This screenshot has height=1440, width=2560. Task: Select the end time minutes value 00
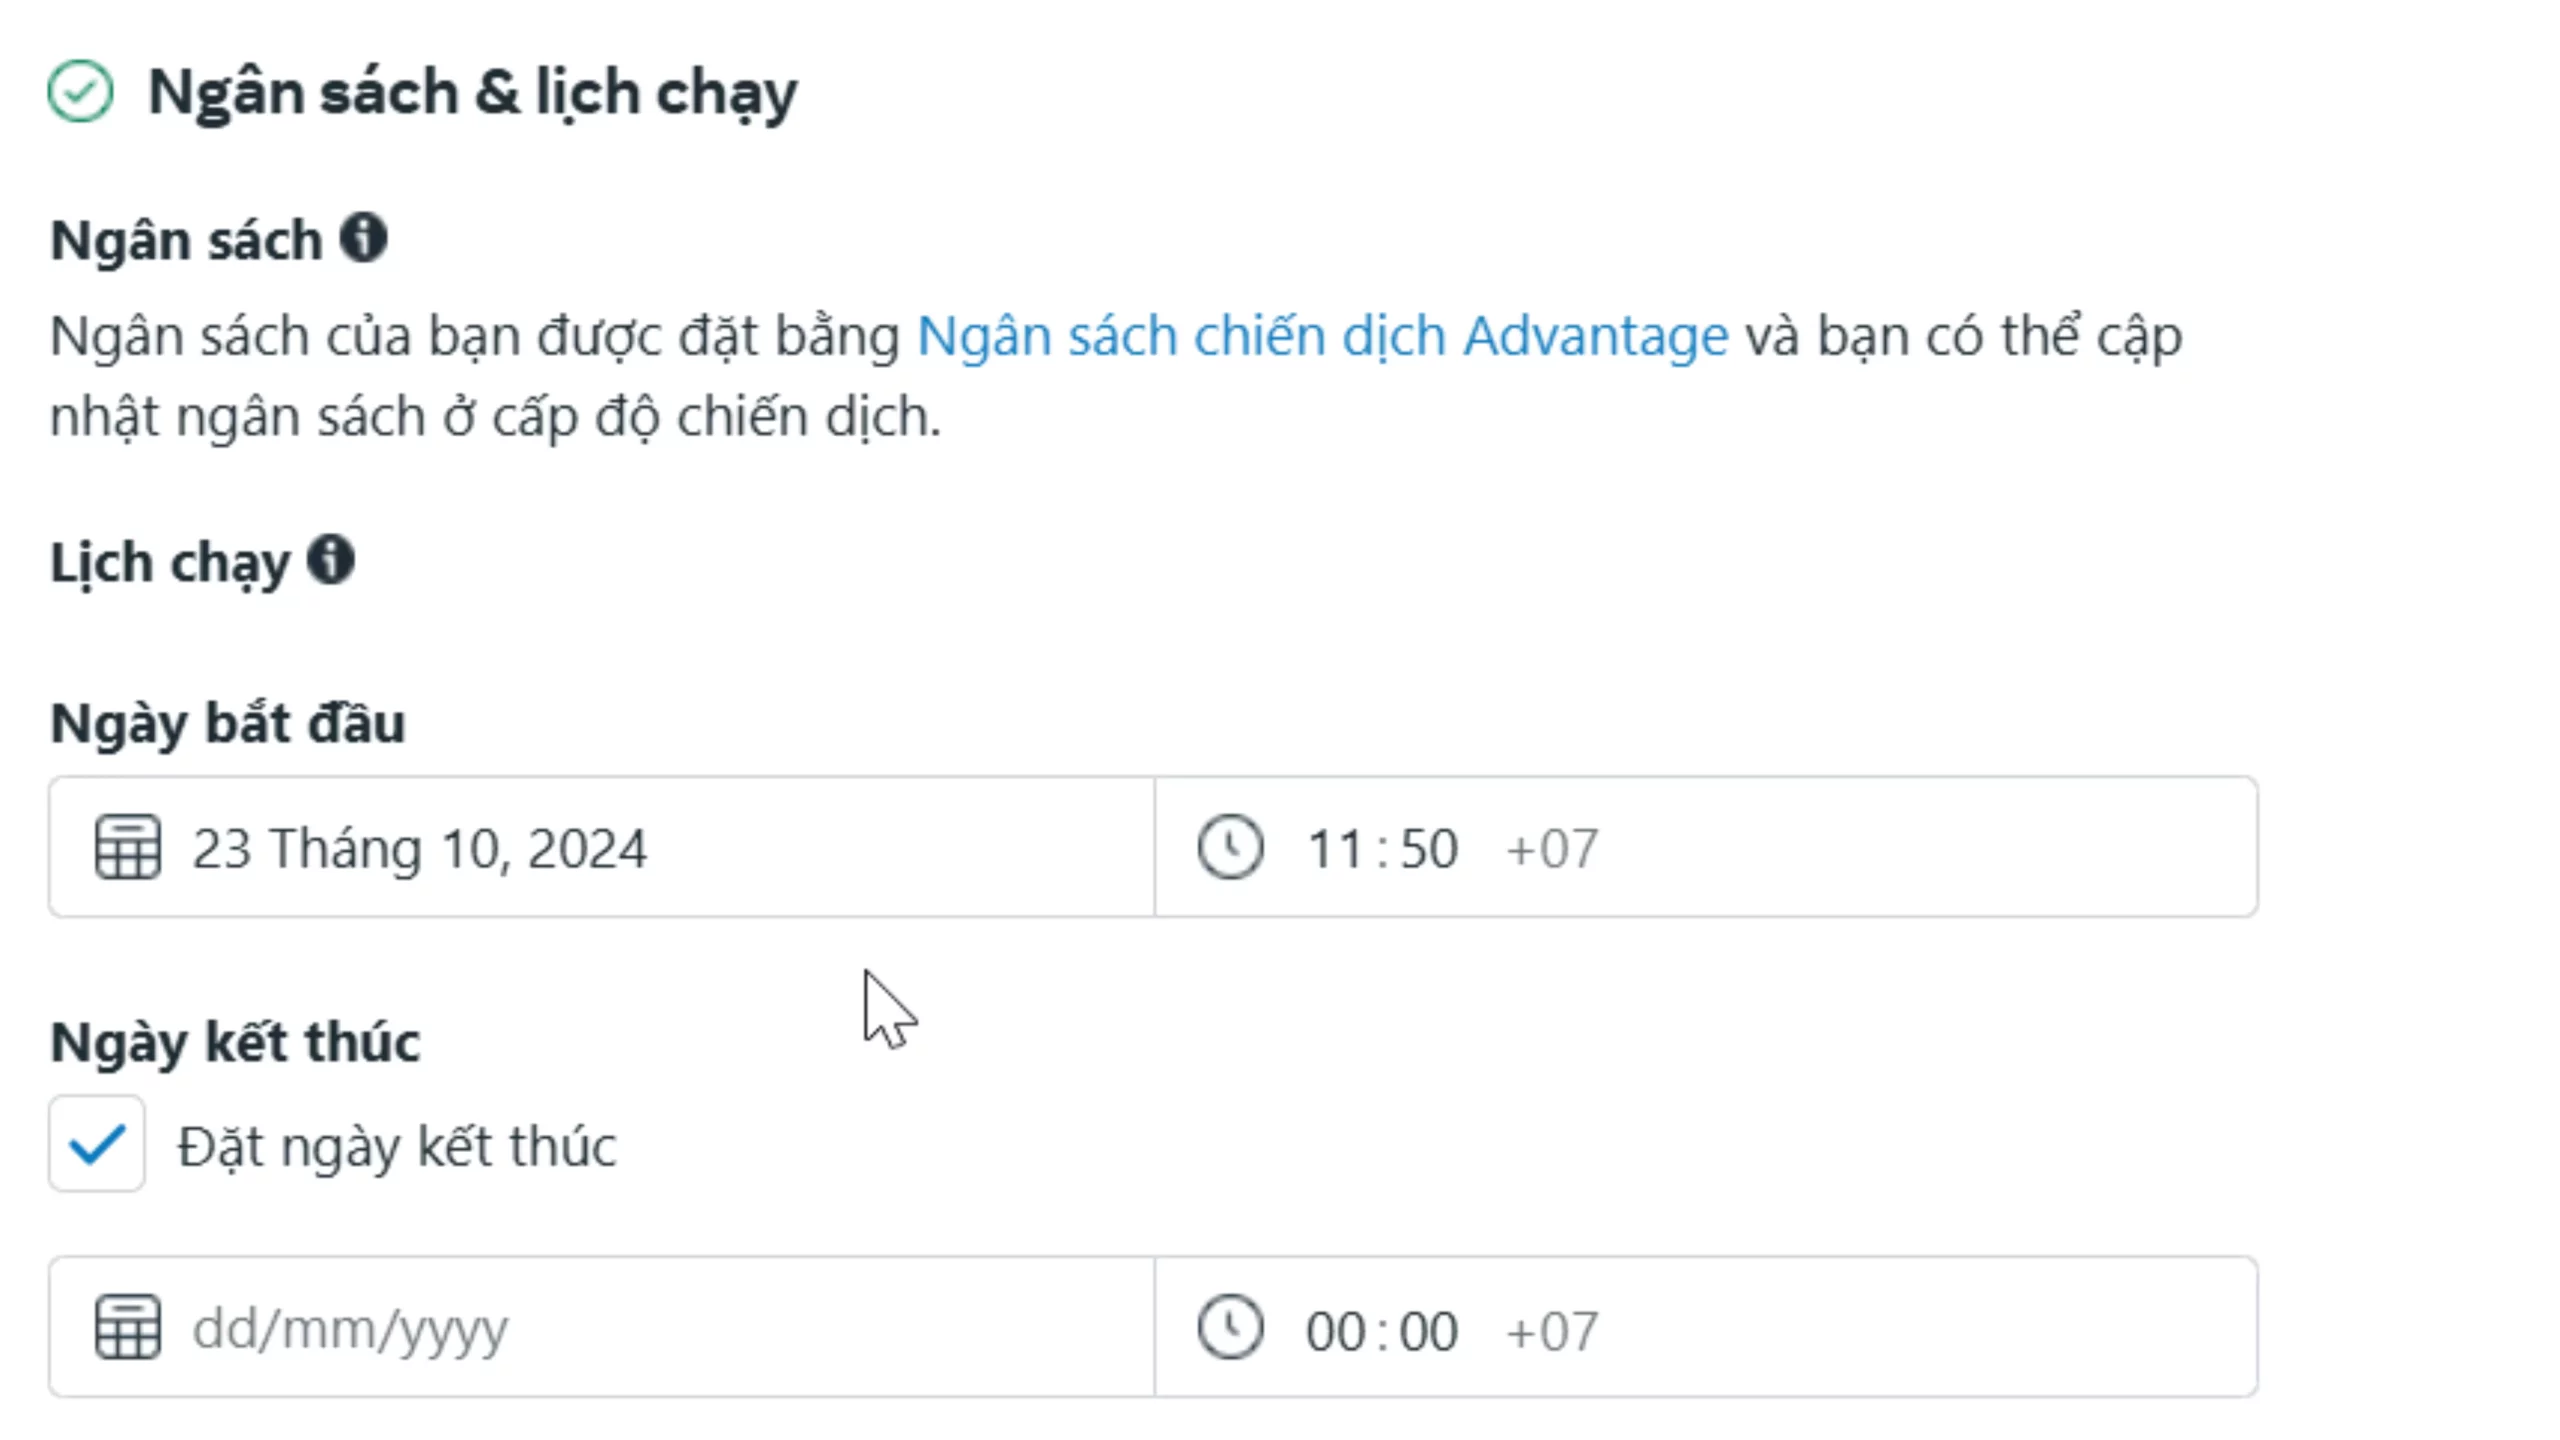pos(1429,1331)
